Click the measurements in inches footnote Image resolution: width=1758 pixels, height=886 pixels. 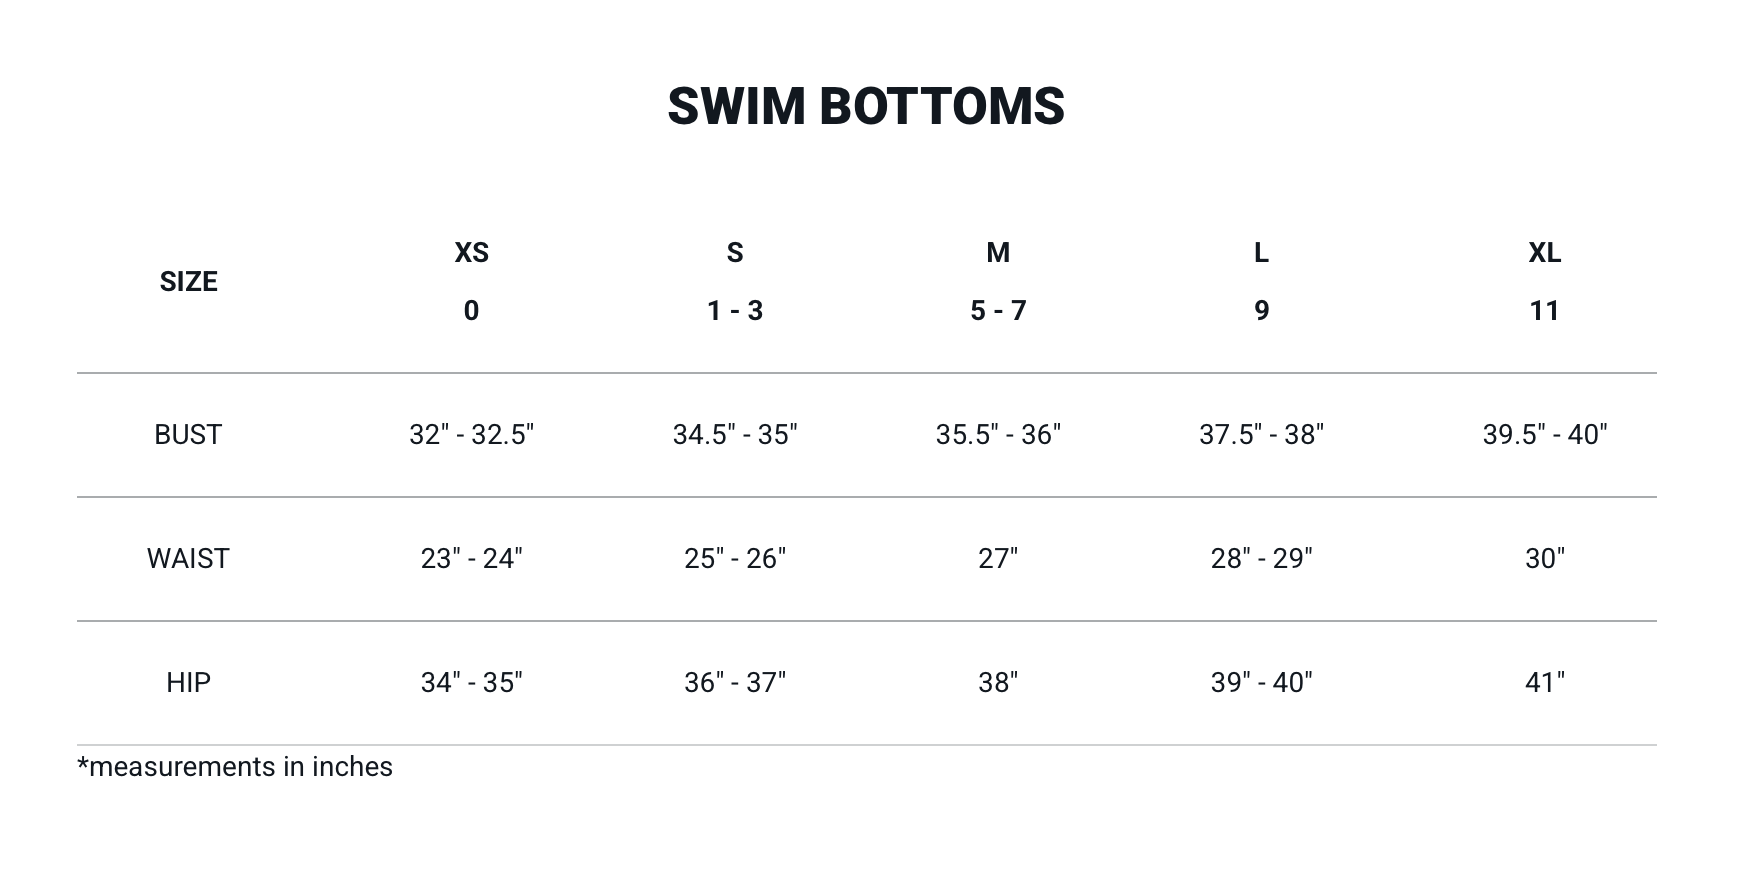(x=235, y=767)
